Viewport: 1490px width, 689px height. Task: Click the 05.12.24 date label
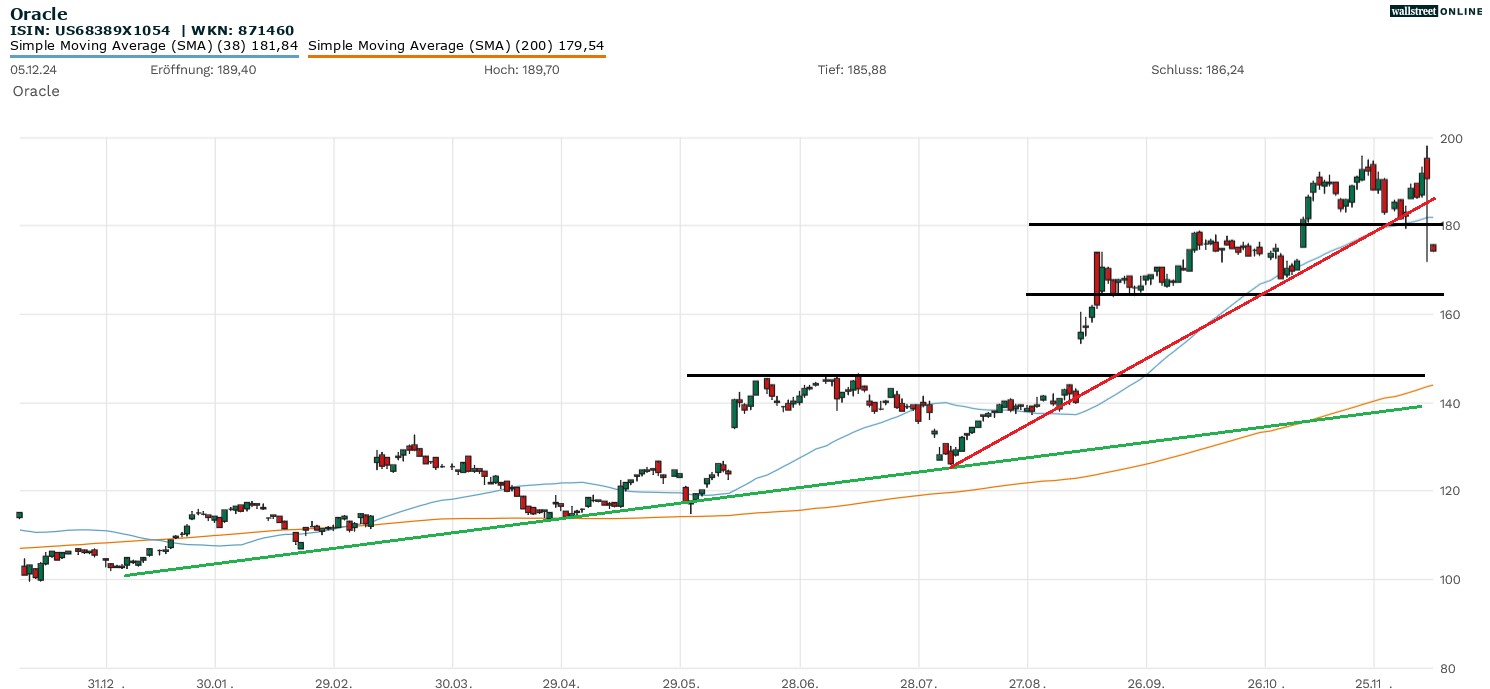(x=31, y=70)
